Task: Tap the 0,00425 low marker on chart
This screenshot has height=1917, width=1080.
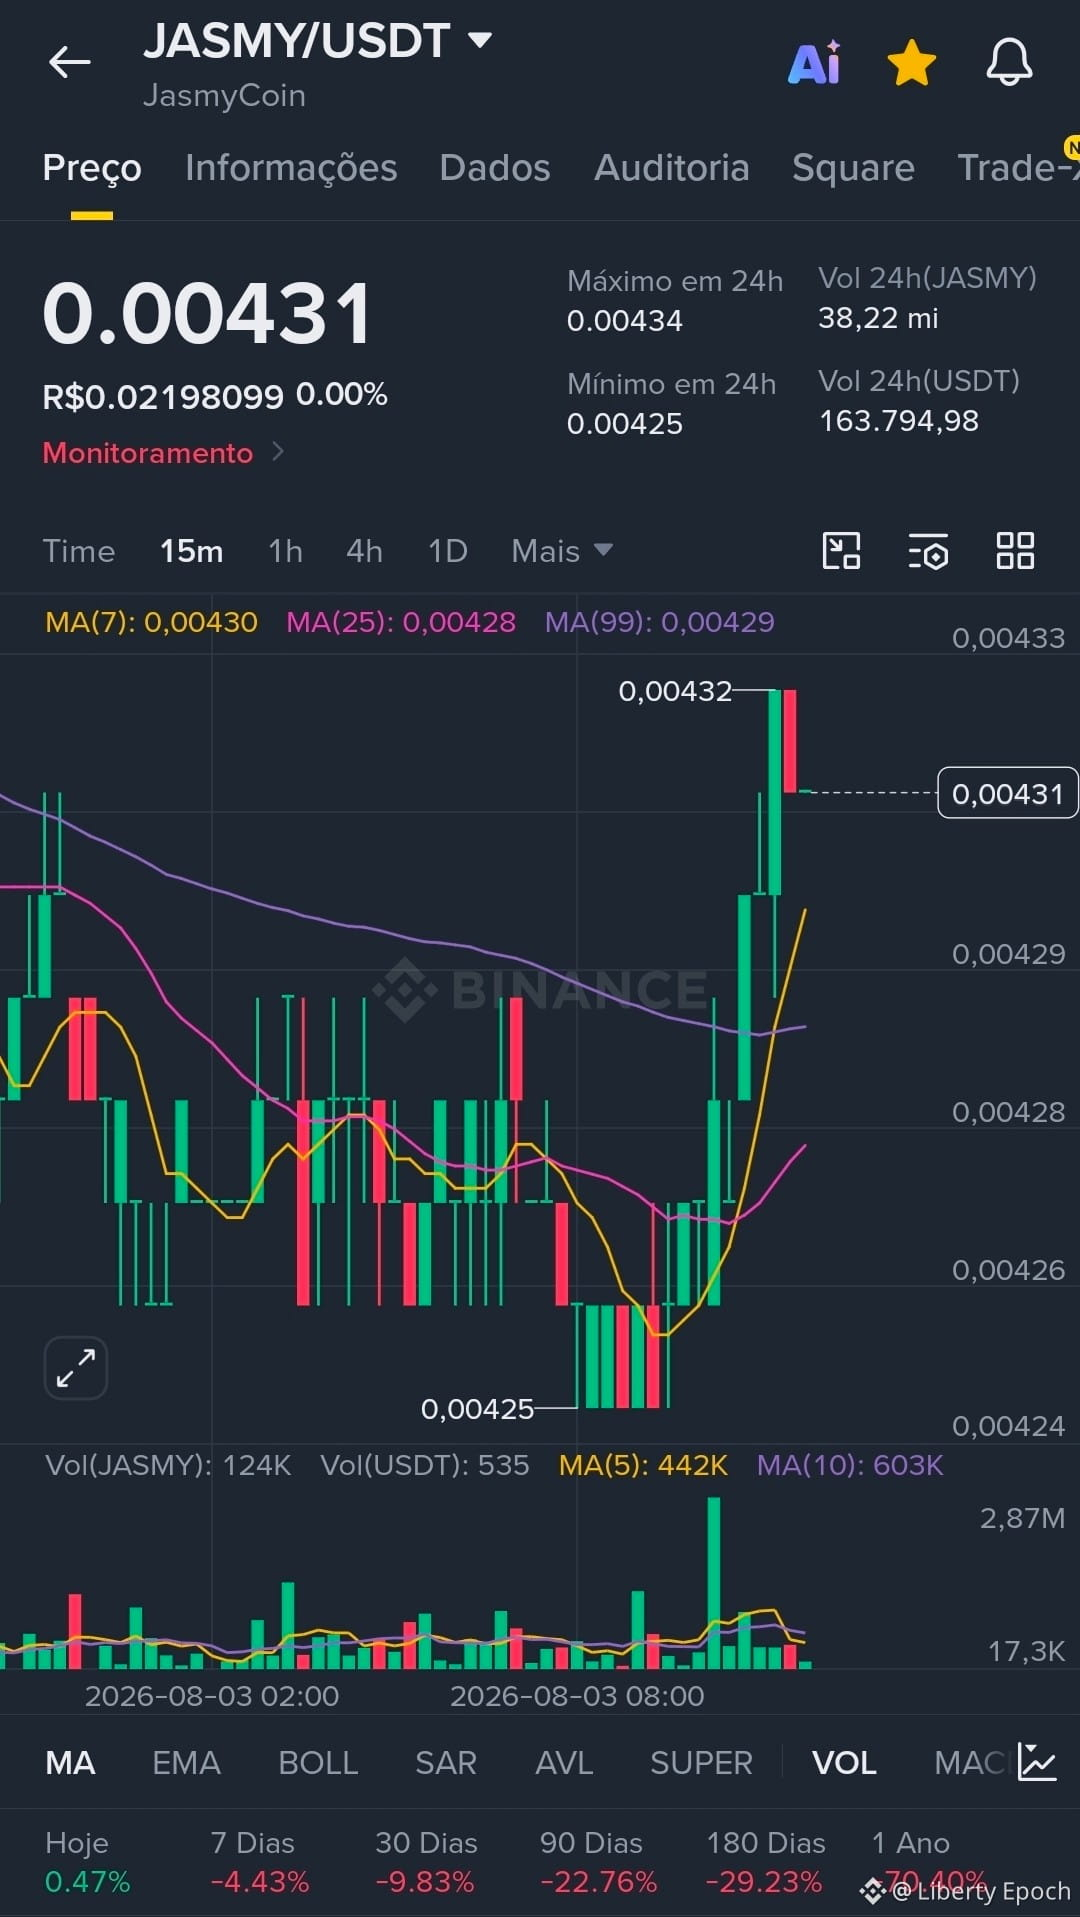Action: [477, 1409]
